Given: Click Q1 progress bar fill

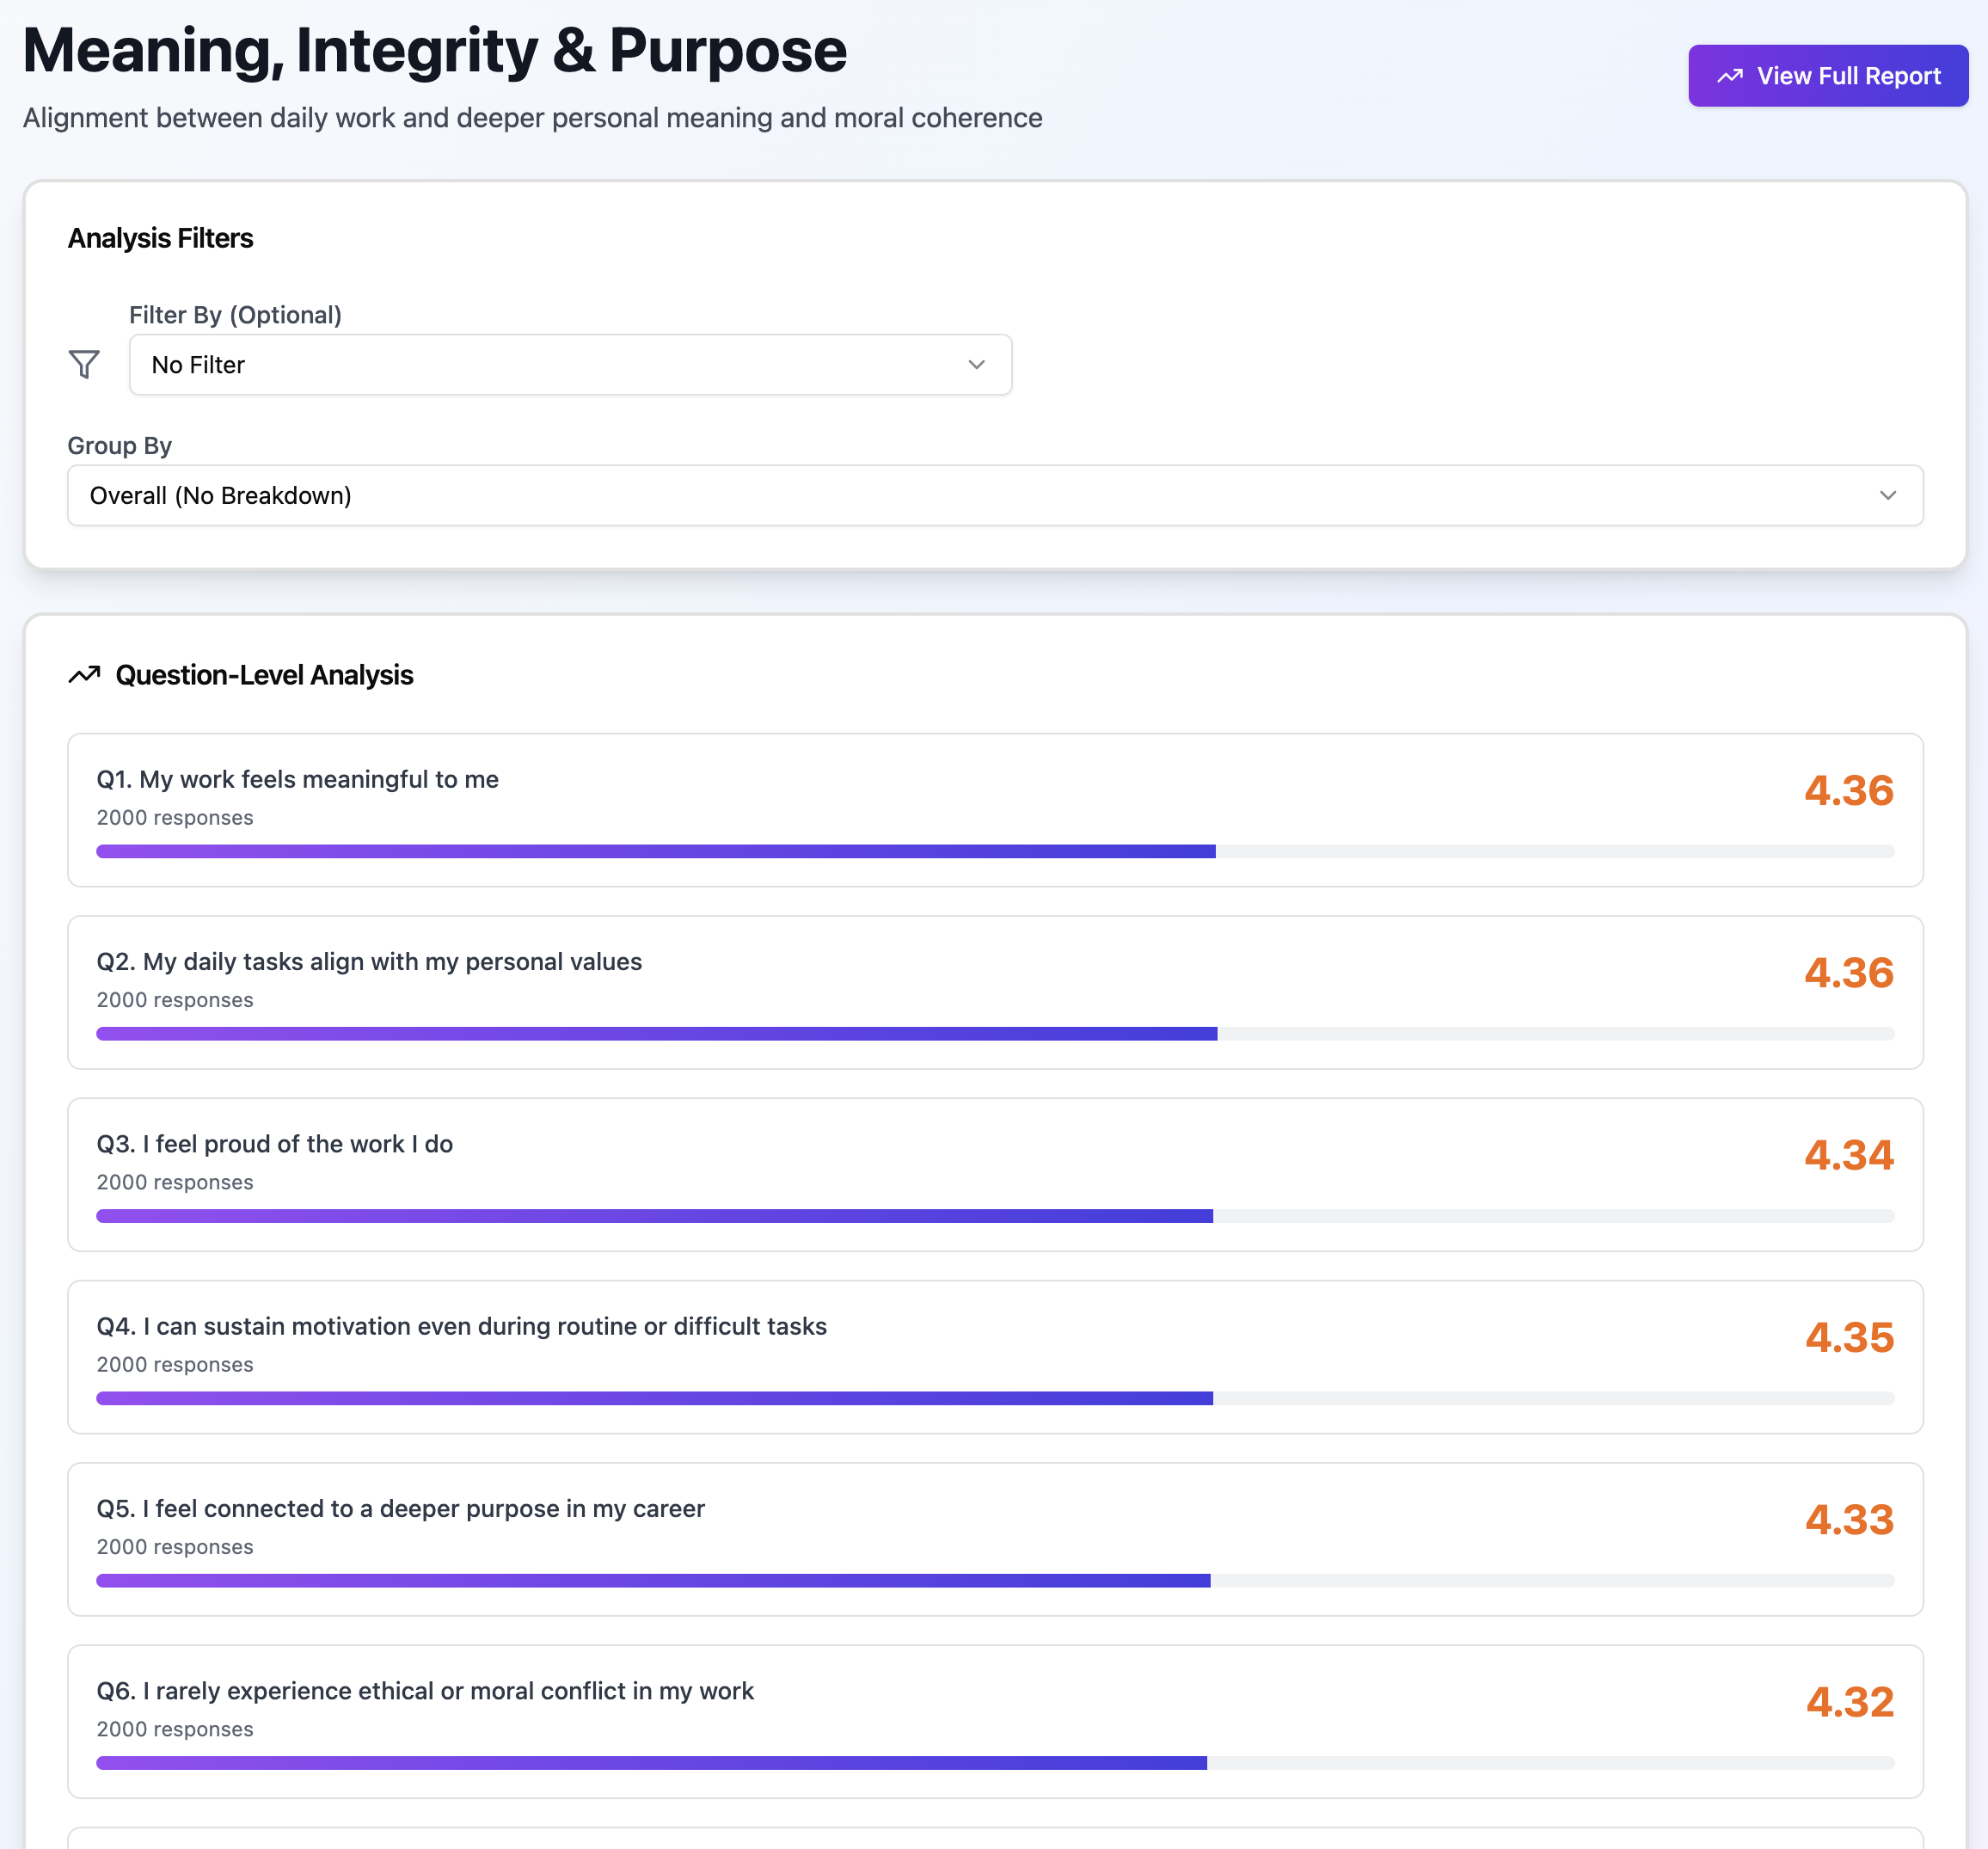Looking at the screenshot, I should 655,851.
